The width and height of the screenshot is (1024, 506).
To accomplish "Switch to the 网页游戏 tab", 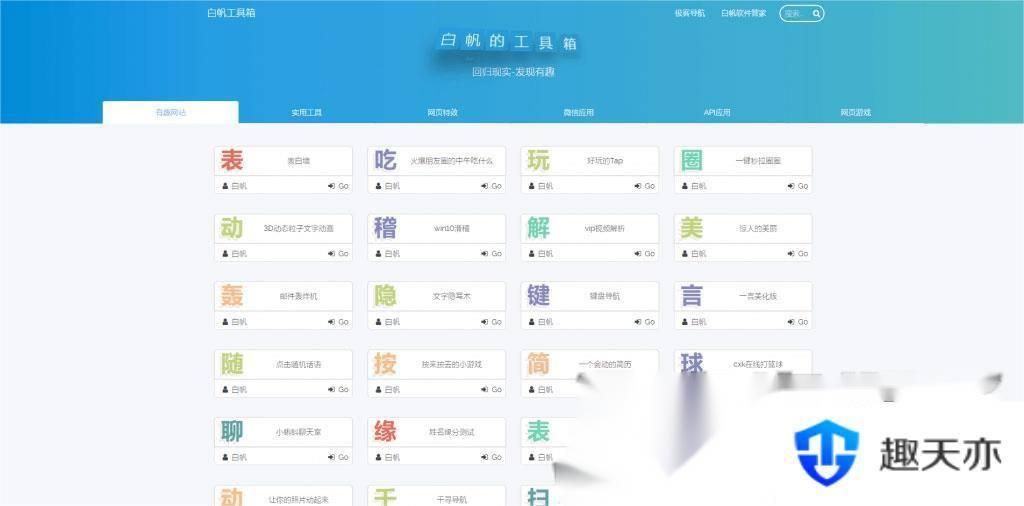I will click(856, 112).
